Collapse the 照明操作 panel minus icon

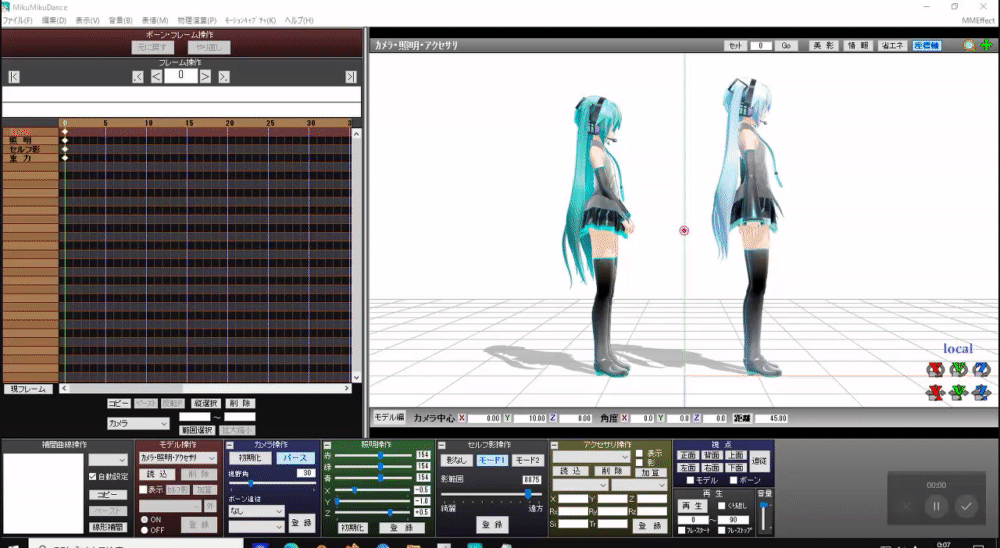pos(327,445)
